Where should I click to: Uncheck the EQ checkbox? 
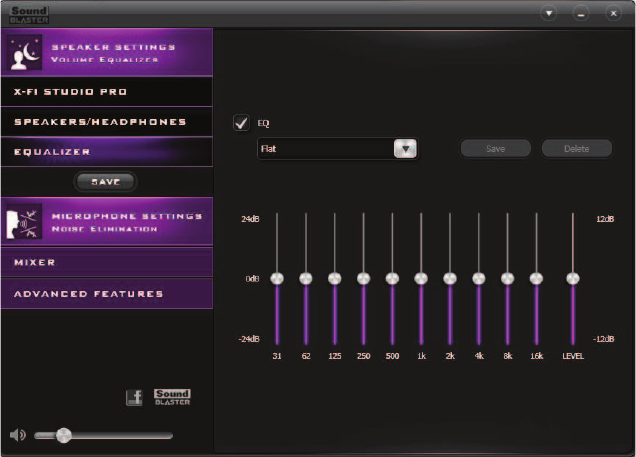[x=241, y=123]
